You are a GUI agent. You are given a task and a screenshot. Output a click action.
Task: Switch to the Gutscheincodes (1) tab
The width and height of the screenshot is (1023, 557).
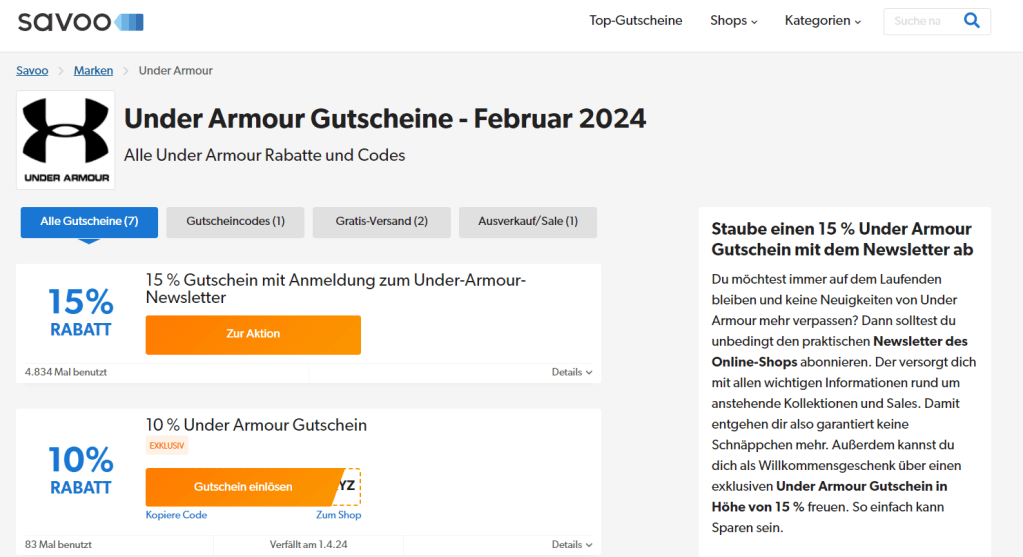[235, 222]
